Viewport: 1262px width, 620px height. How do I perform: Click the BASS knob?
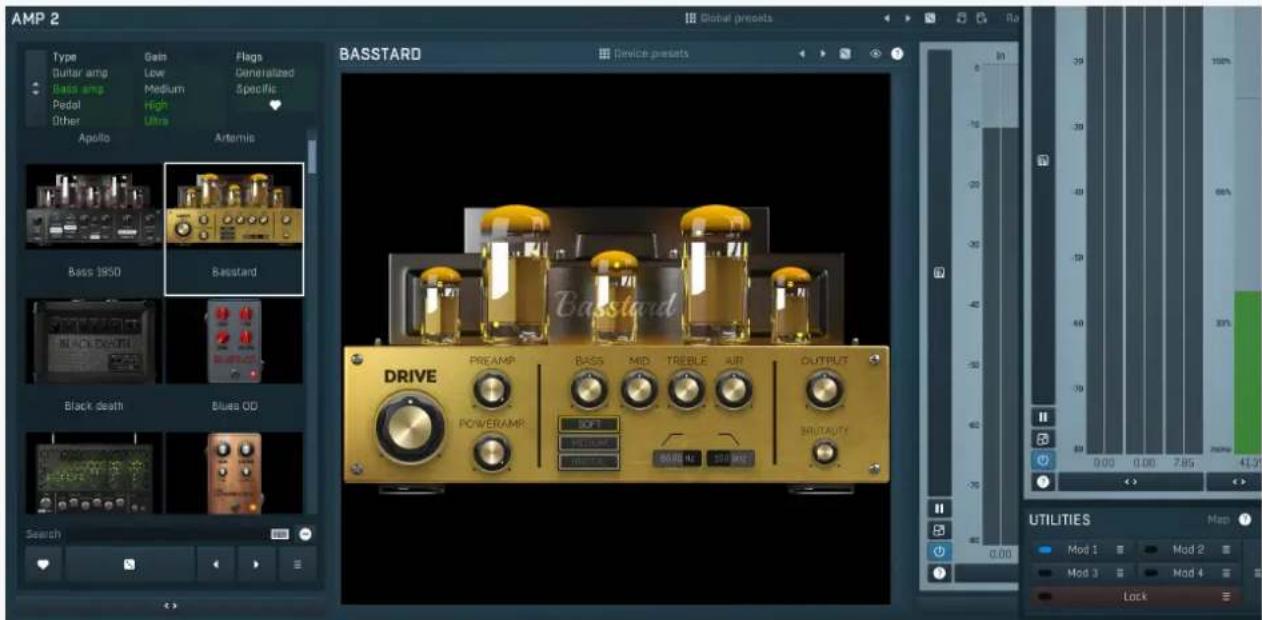(x=589, y=389)
